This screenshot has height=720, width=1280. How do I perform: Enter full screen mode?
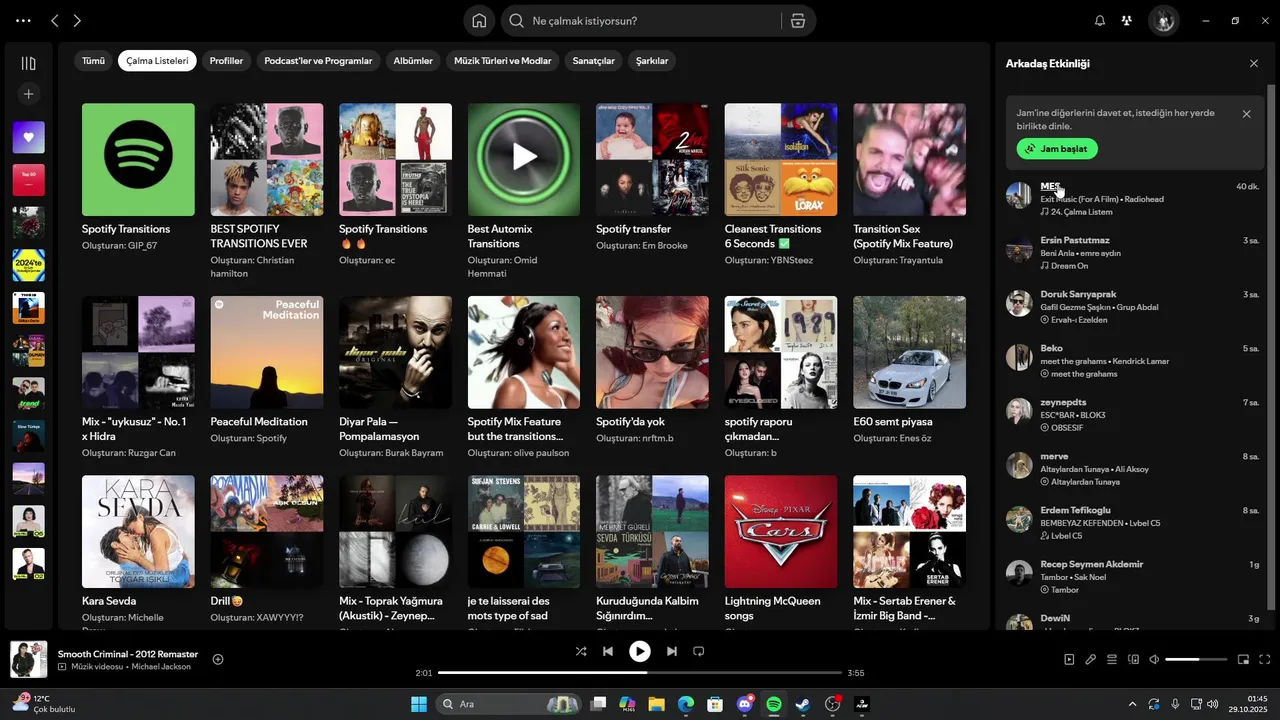[x=1265, y=660]
